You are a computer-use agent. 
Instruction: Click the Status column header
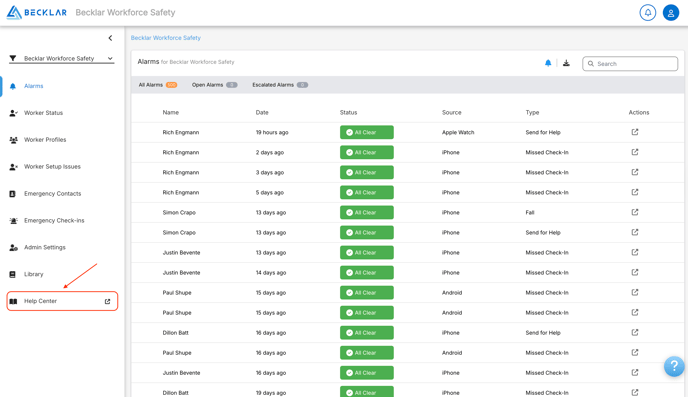348,112
